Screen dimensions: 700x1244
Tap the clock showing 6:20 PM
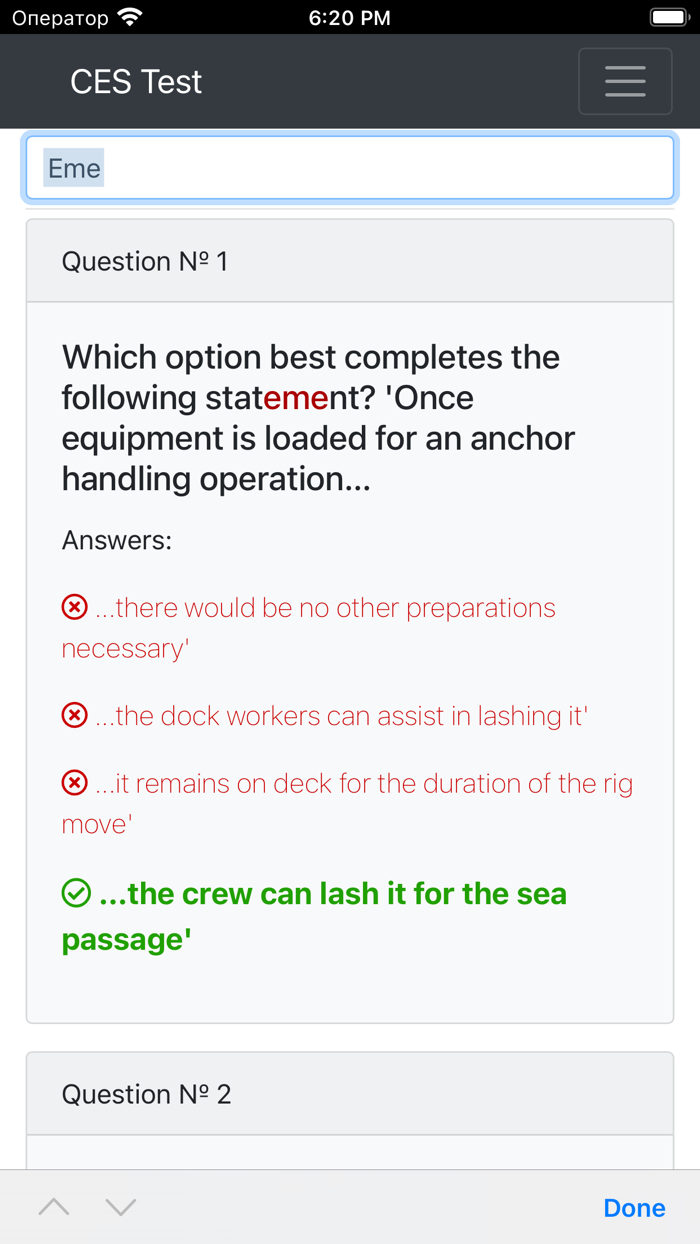[x=349, y=16]
